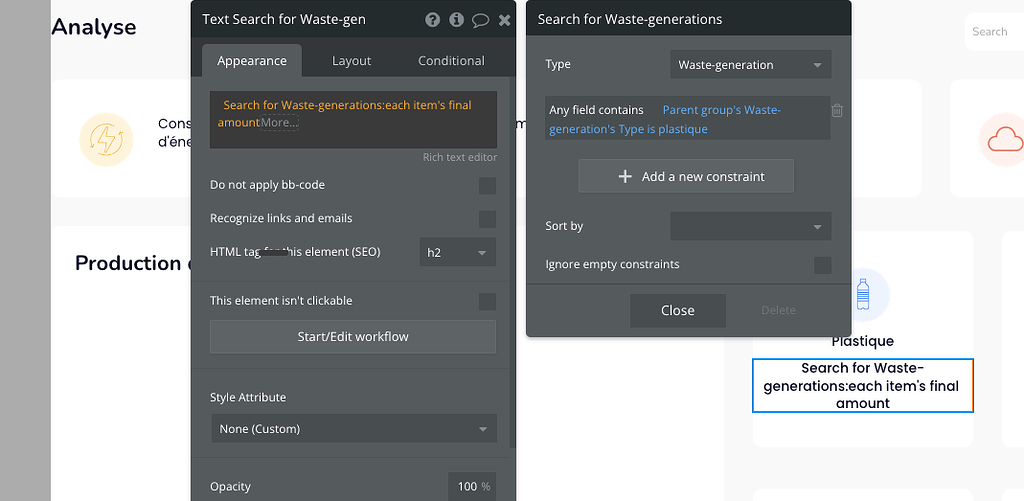
Task: Enable 'Do not apply bb-code' checkbox
Action: pos(487,185)
